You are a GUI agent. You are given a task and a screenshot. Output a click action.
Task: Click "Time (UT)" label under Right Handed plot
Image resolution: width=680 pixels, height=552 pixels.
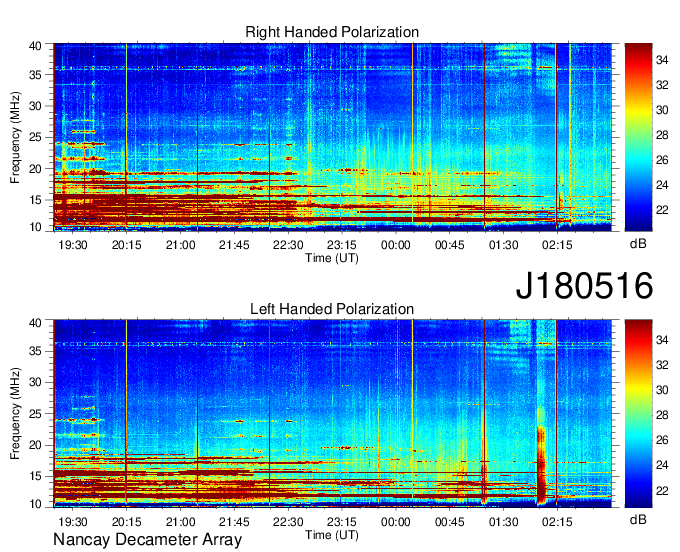[332, 258]
